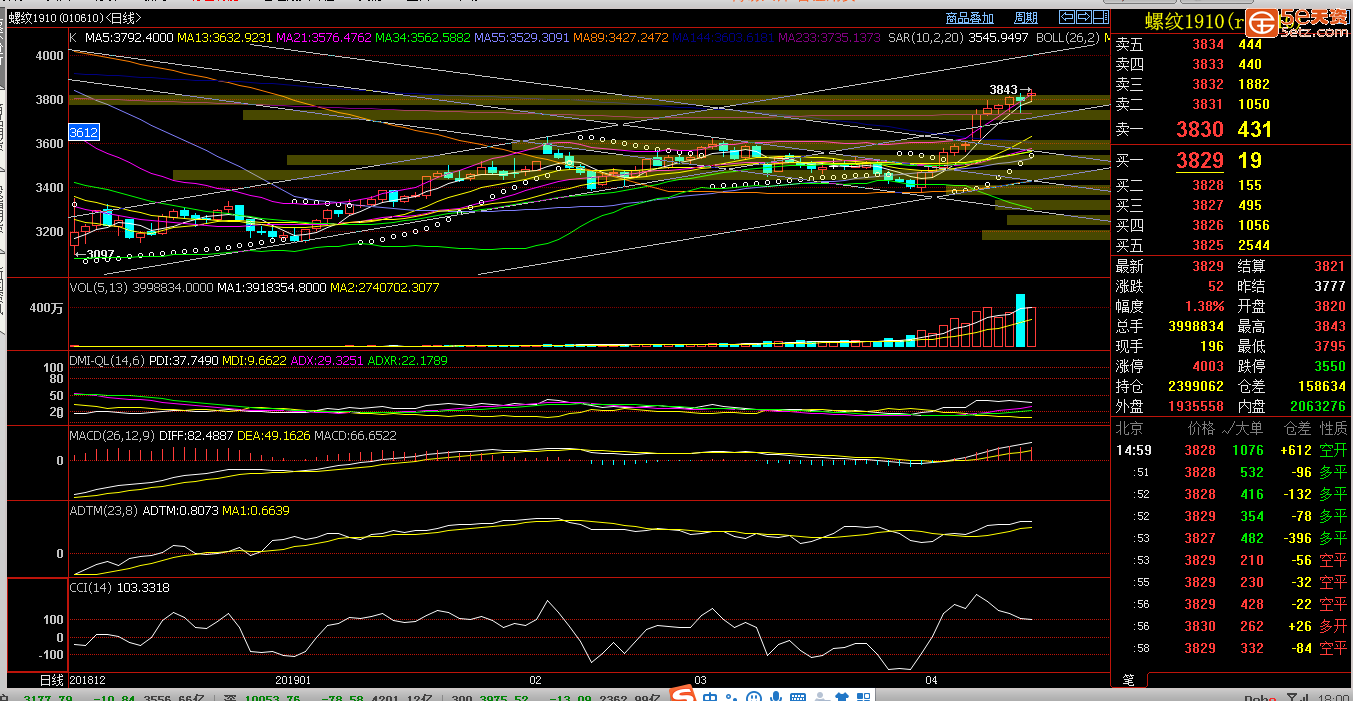This screenshot has height=701, width=1353.
Task: Click the CCI(14) indicator label
Action: [x=92, y=588]
